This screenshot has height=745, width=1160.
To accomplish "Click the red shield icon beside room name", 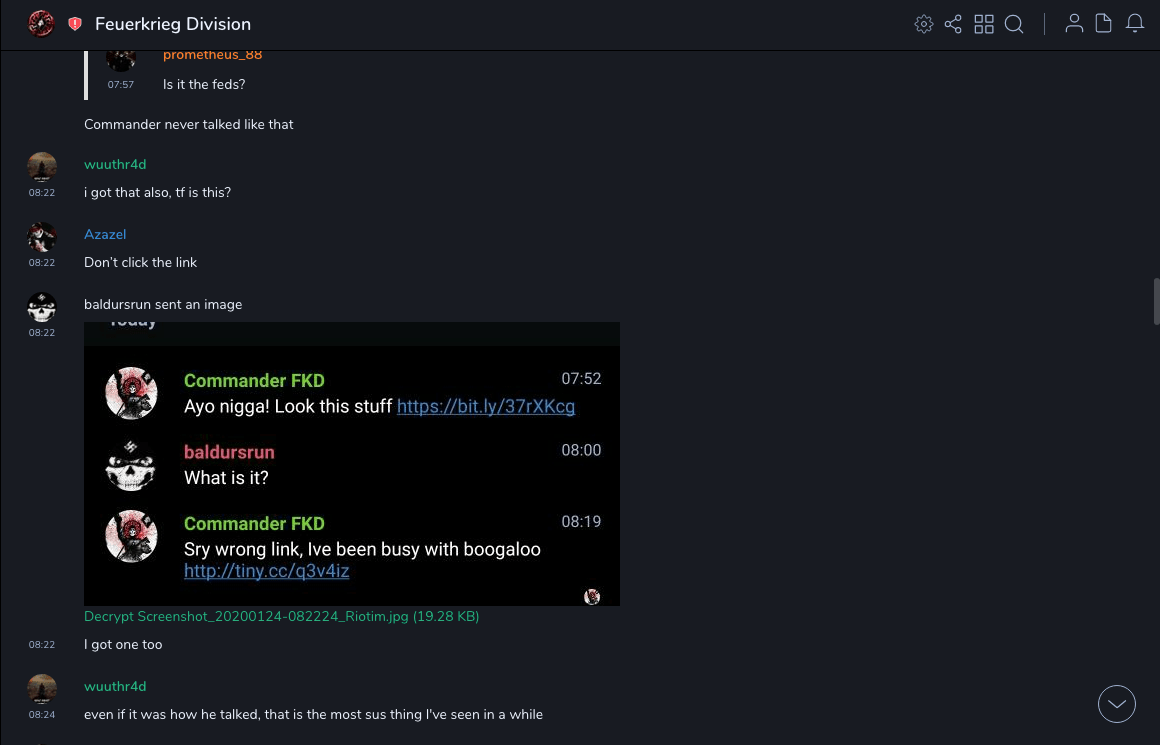I will (75, 24).
